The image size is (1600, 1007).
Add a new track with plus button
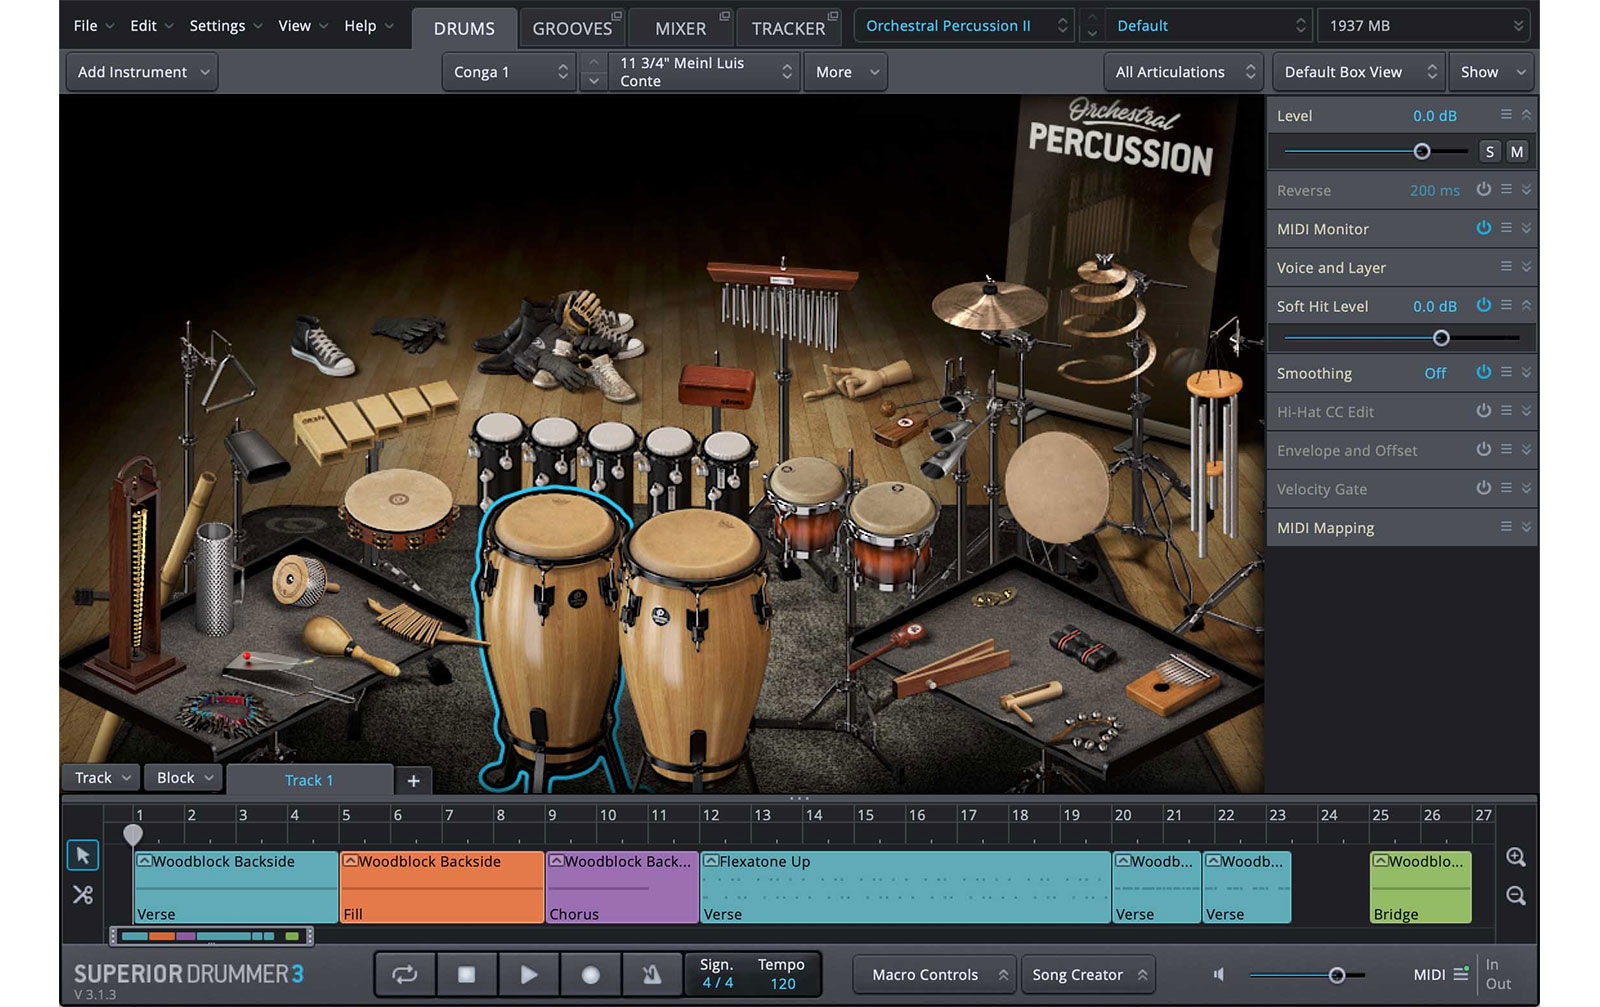413,781
